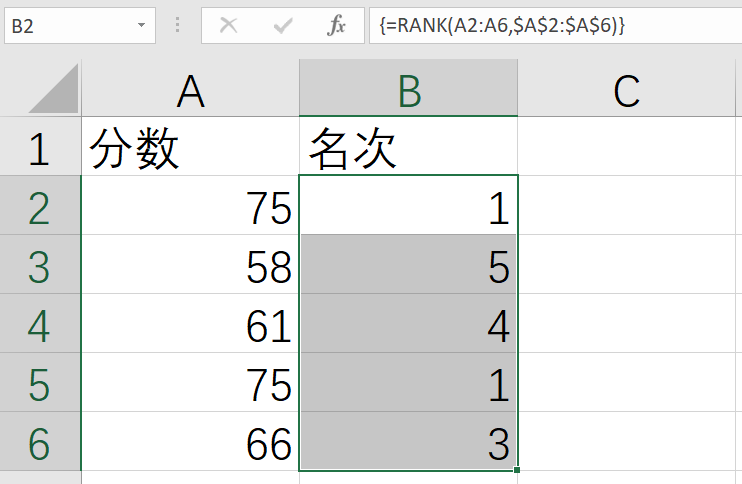Click the Cancel (X) formula bar icon
This screenshot has width=742, height=484.
(229, 26)
